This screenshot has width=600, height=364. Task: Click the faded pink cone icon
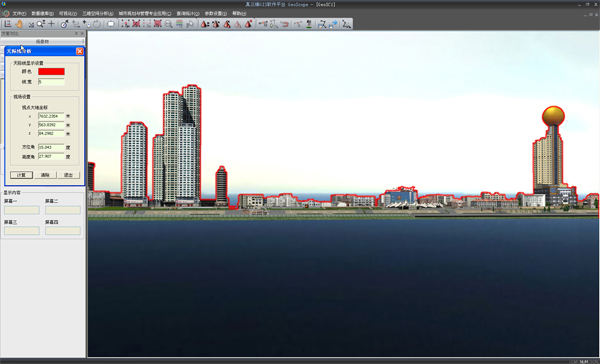point(238,24)
